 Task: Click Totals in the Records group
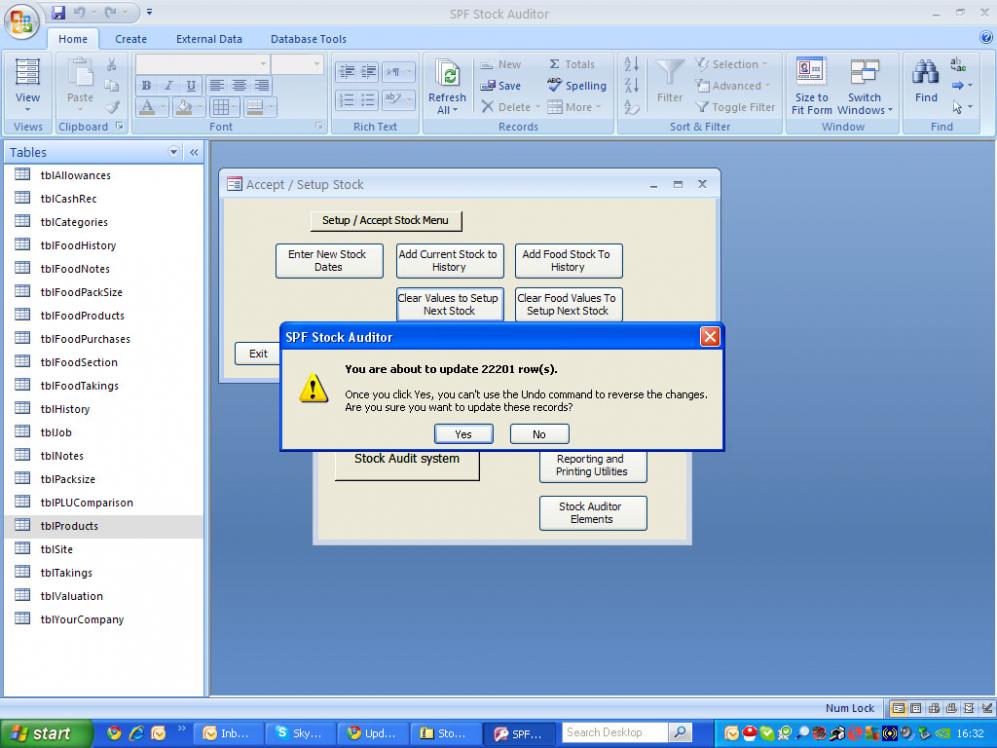pos(572,64)
